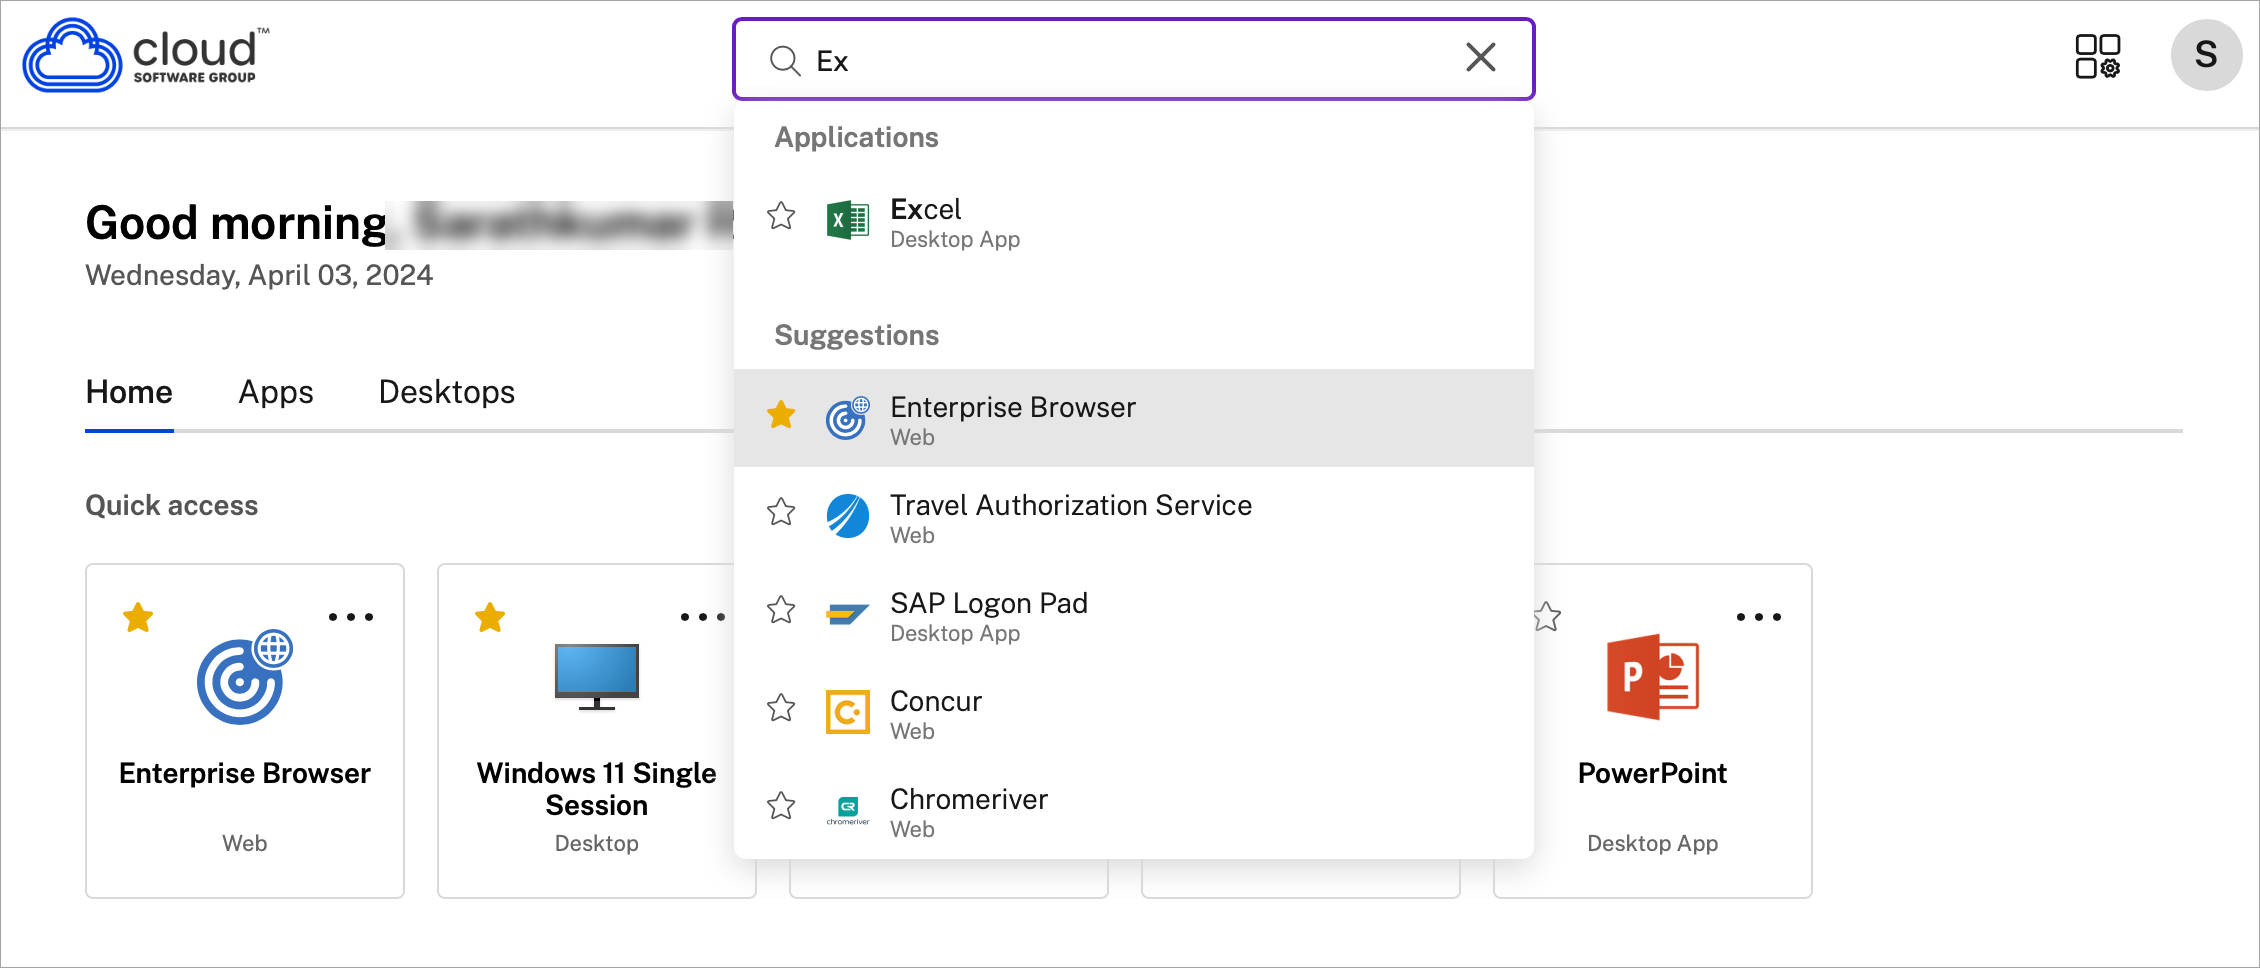The width and height of the screenshot is (2260, 968).
Task: Click the SAP Logon Pad icon
Action: click(848, 614)
